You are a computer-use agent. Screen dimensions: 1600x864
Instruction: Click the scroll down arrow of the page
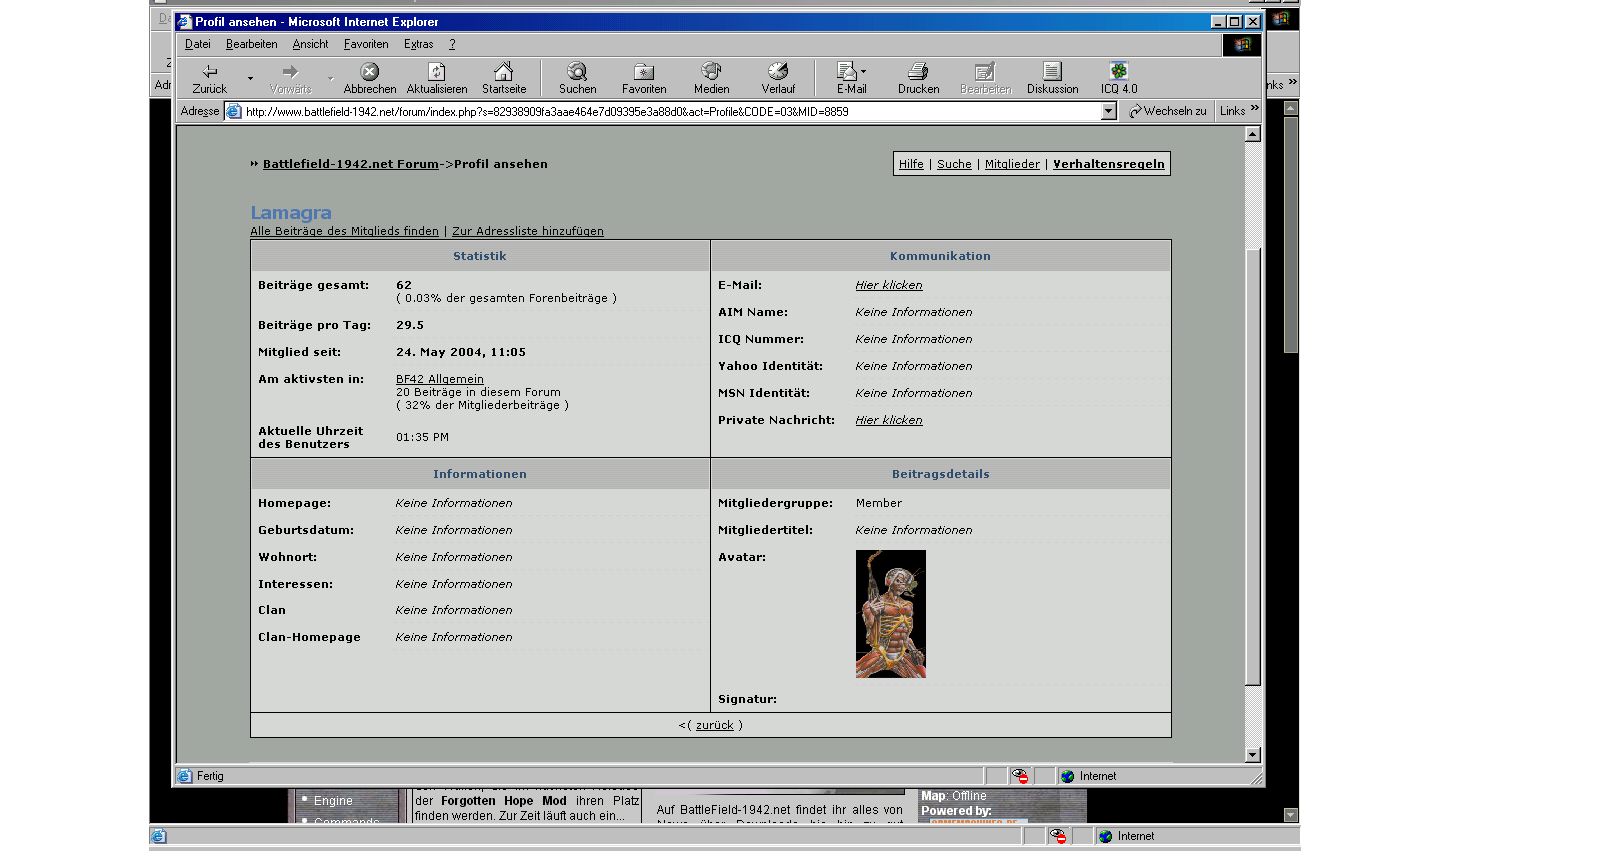(x=1253, y=755)
